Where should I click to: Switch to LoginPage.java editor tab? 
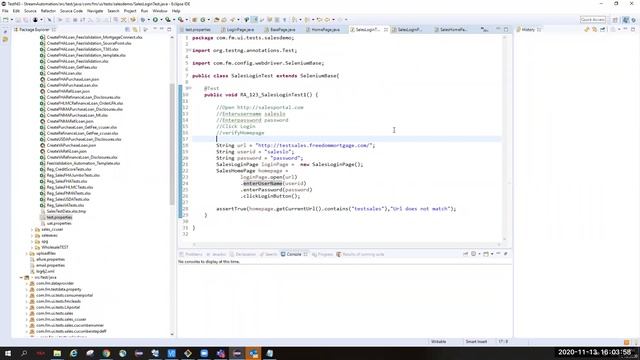pos(239,30)
